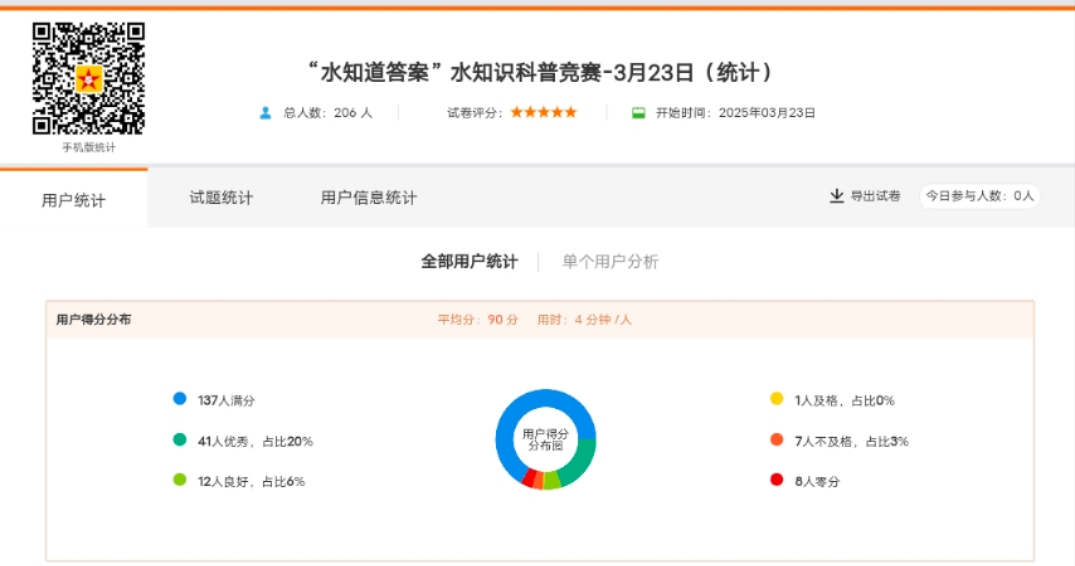The height and width of the screenshot is (566, 1075).
Task: Select the 单个用户分析 view
Action: (x=610, y=262)
